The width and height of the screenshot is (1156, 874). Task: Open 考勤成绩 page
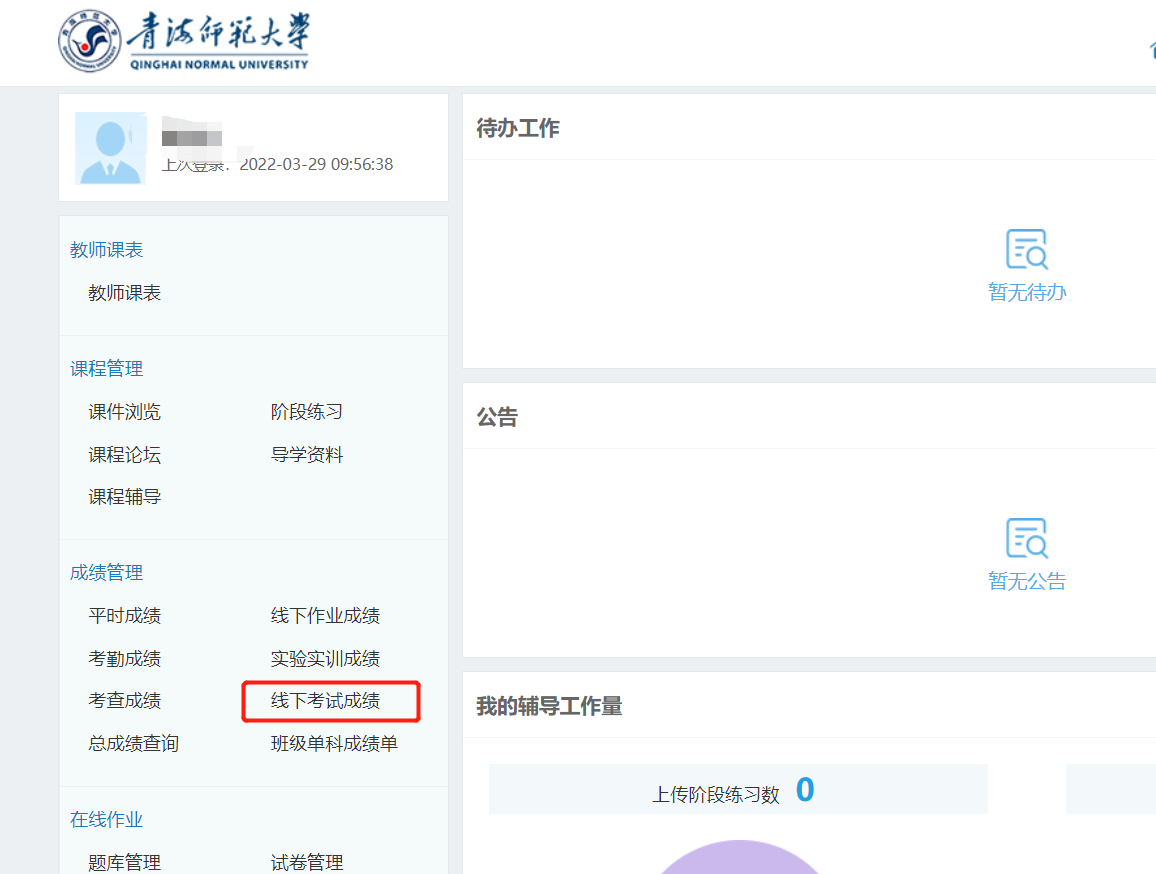[124, 659]
